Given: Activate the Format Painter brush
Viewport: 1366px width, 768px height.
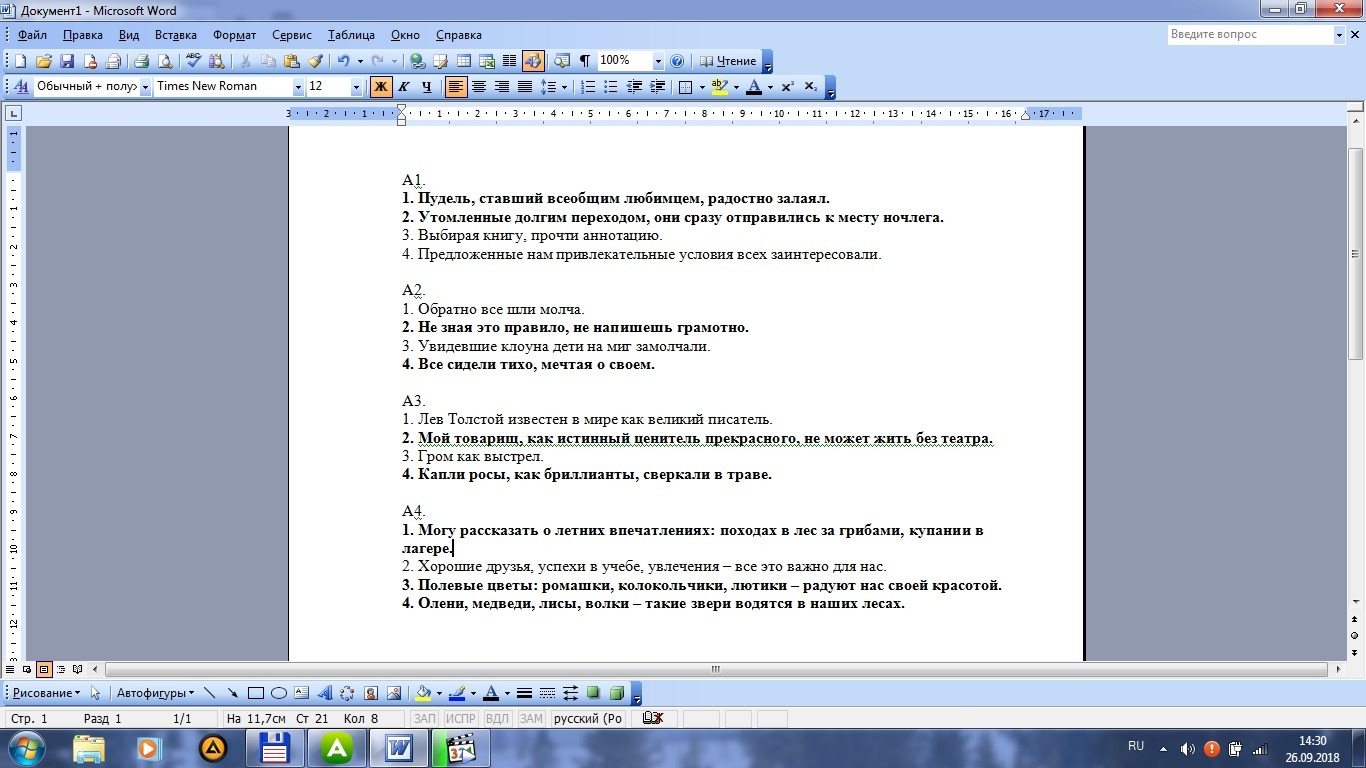Looking at the screenshot, I should tap(315, 61).
